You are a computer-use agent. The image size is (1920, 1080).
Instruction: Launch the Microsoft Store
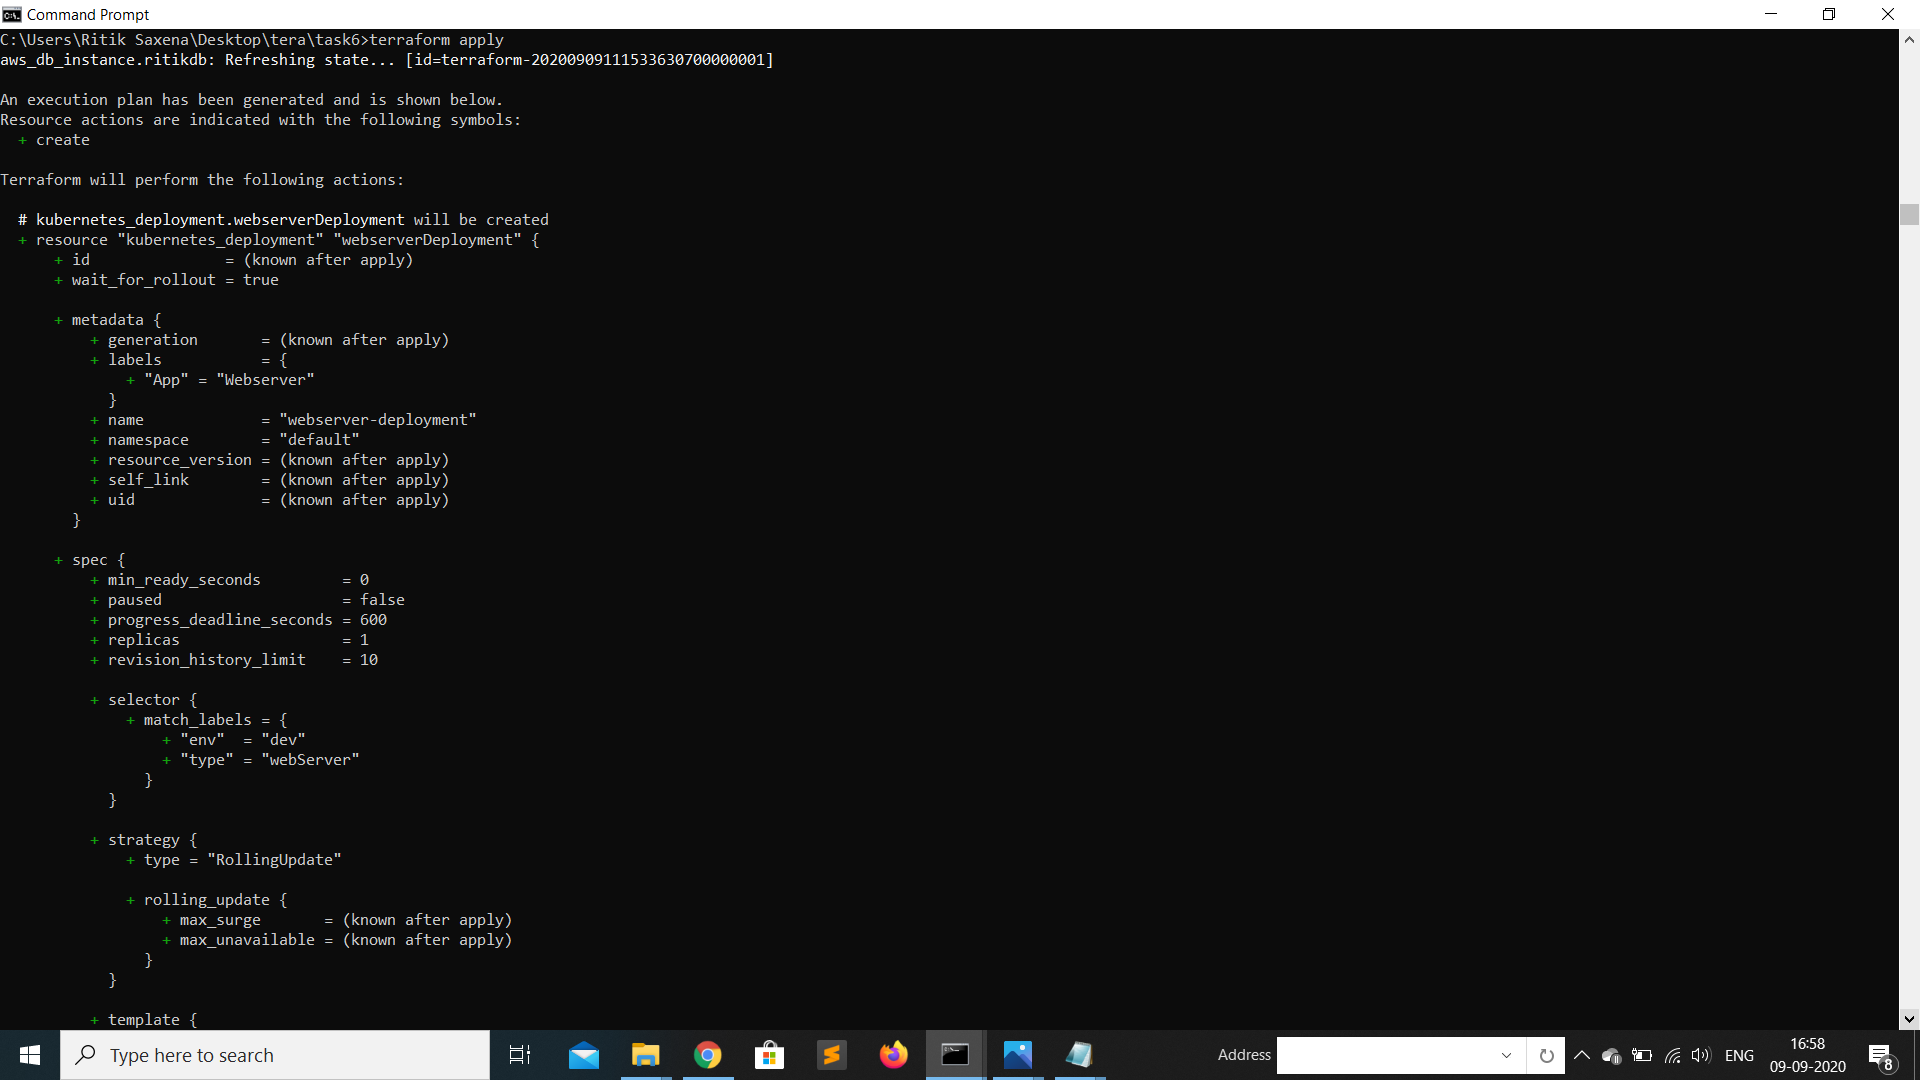[769, 1055]
